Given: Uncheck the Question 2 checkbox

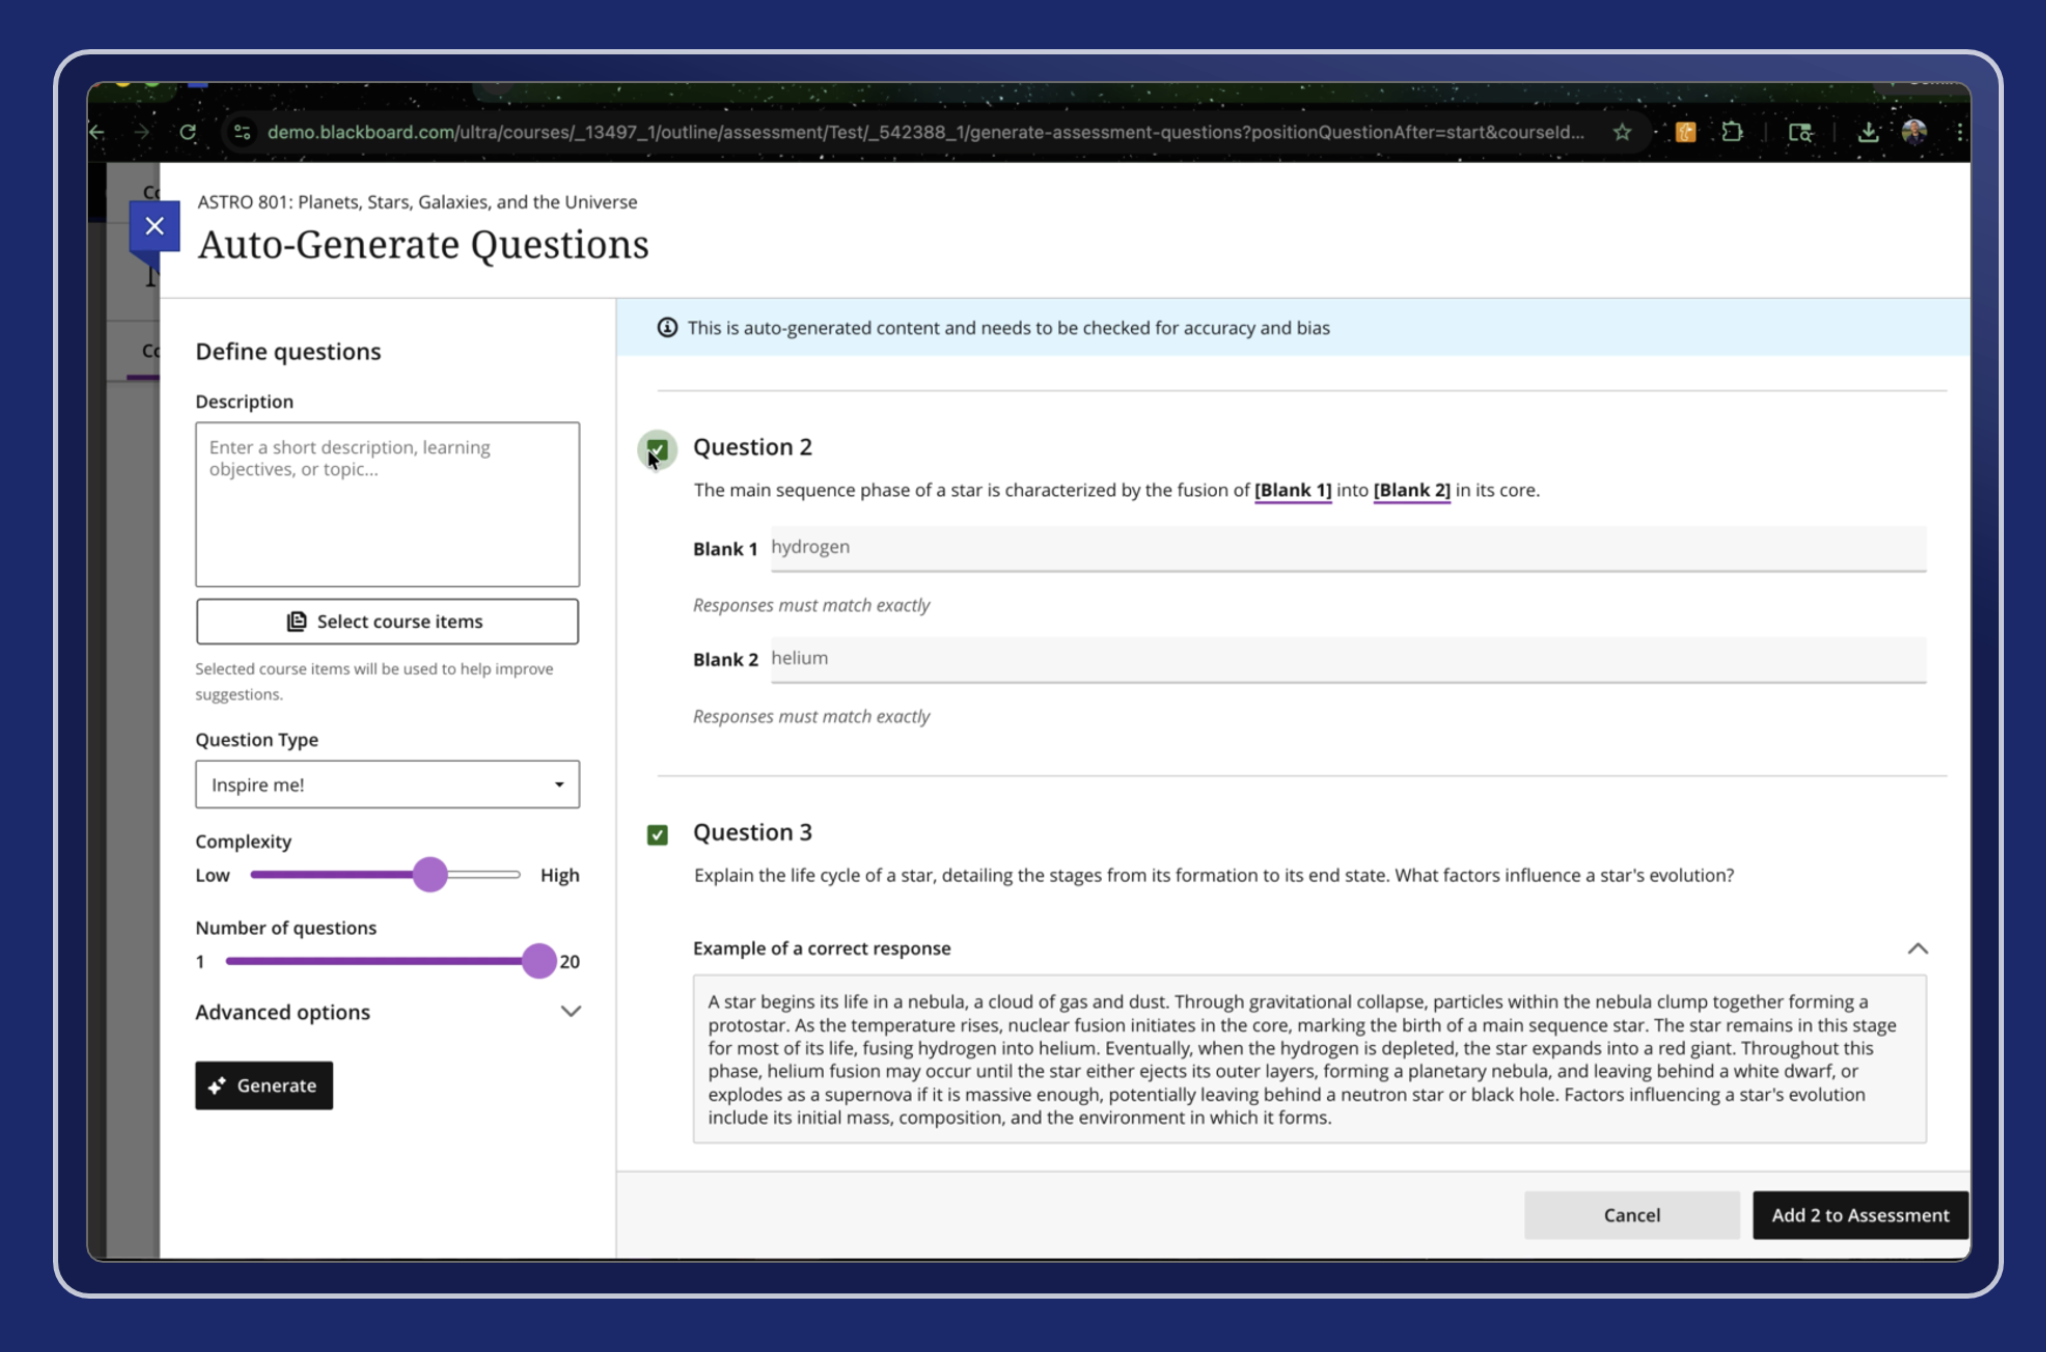Looking at the screenshot, I should coord(657,449).
